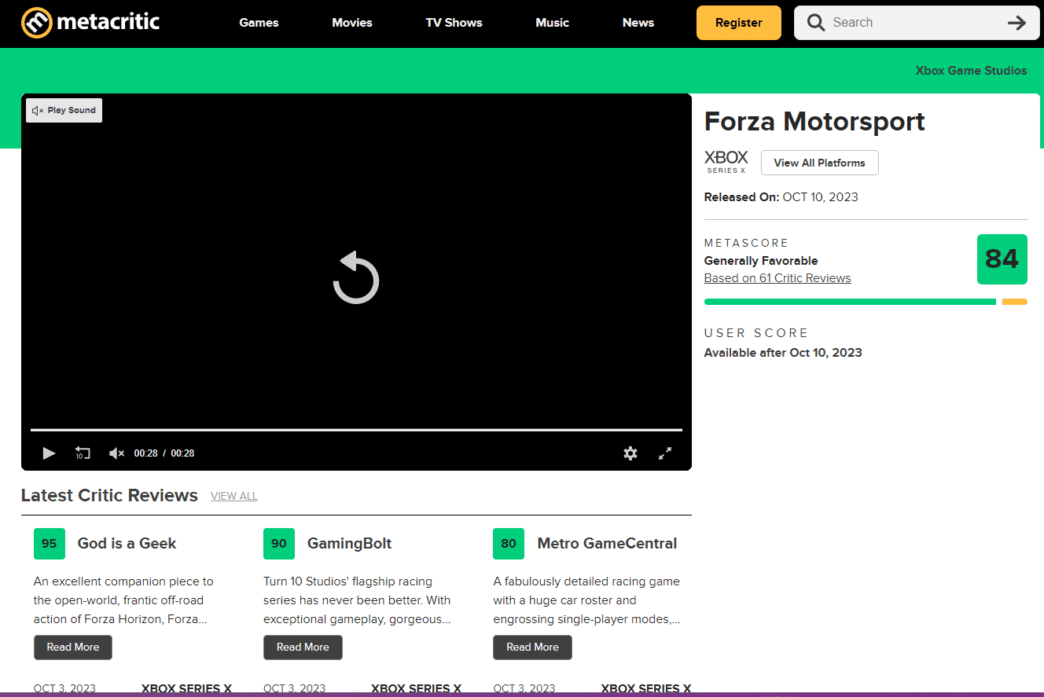Viewport: 1044px width, 697px height.
Task: Click the Metascore distribution bar
Action: (866, 302)
